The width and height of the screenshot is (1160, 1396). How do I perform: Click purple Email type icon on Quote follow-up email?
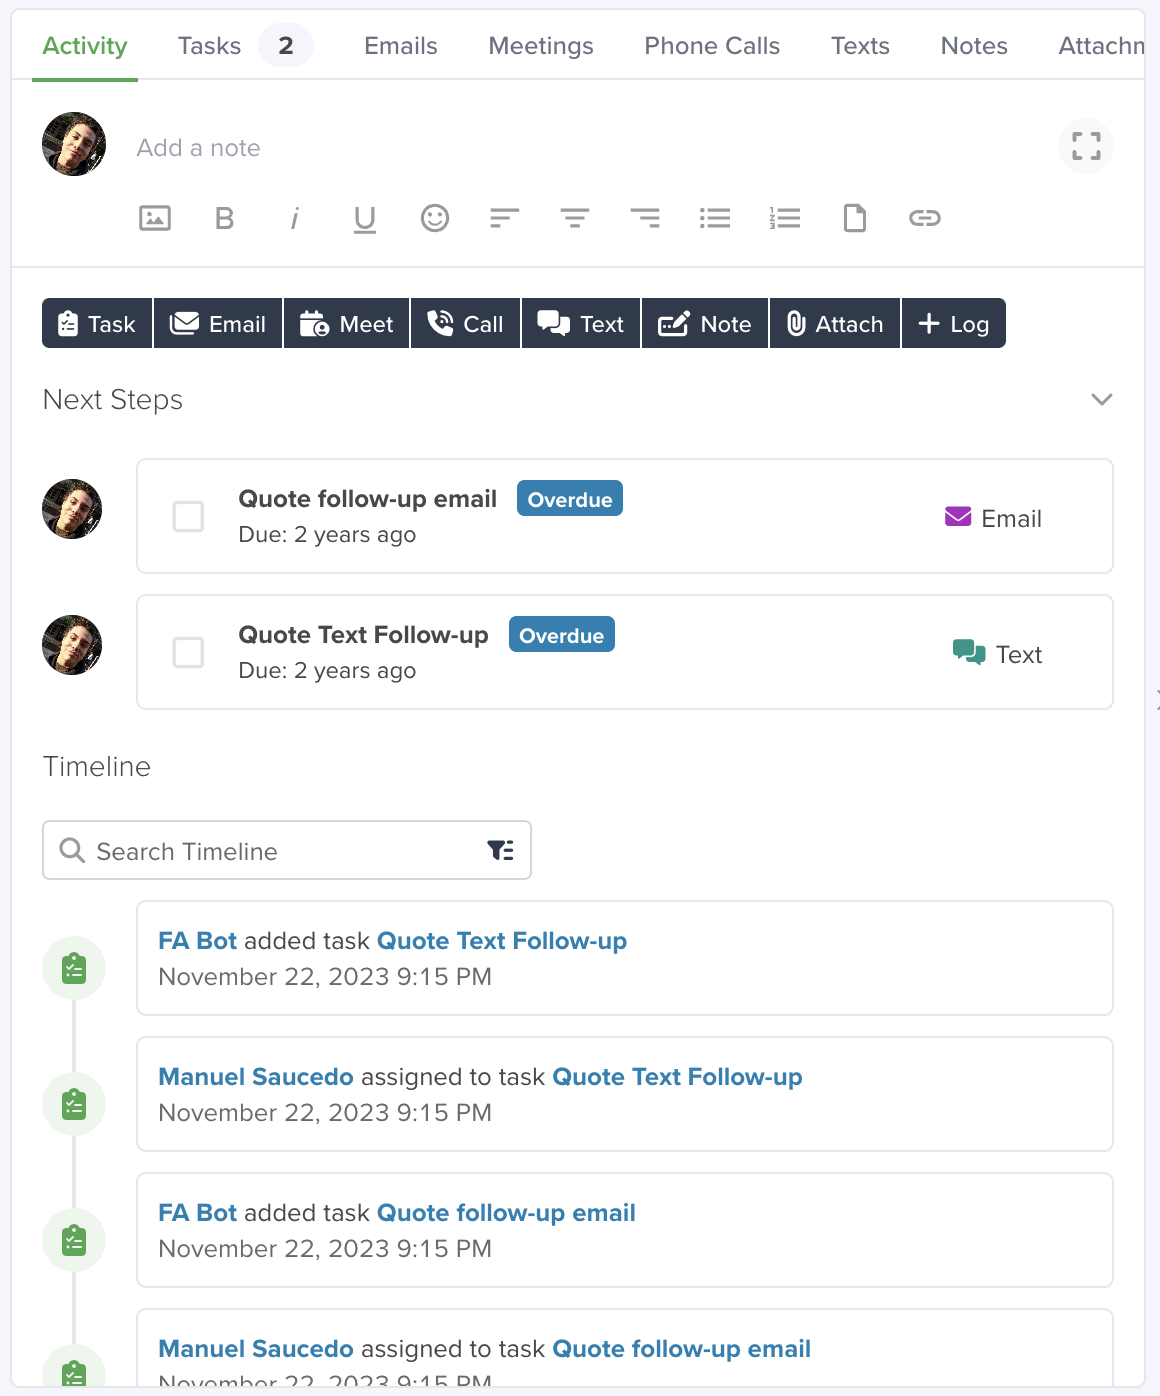click(x=958, y=517)
